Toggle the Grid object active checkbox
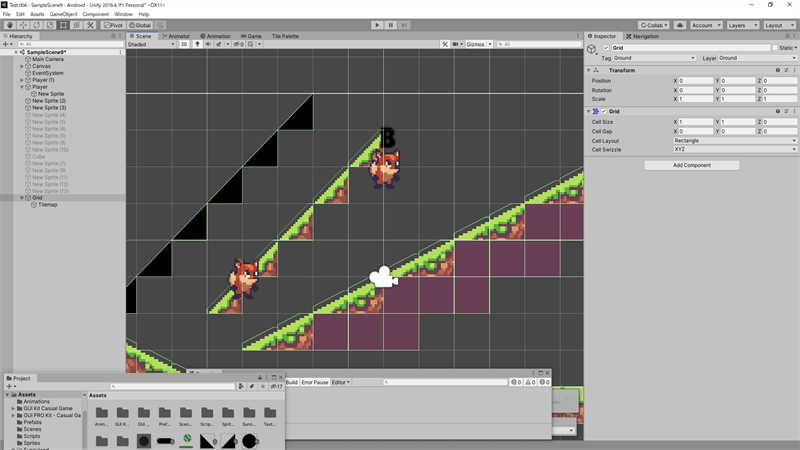This screenshot has height=450, width=800. (606, 48)
